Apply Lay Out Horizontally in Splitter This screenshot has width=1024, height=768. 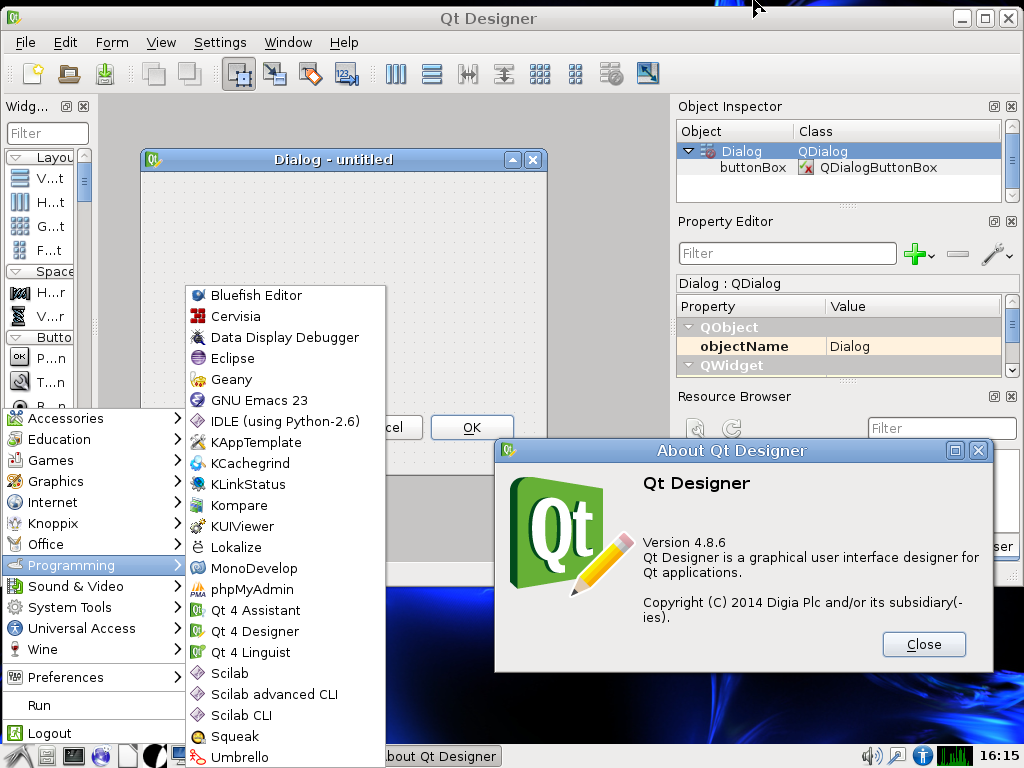pos(468,73)
